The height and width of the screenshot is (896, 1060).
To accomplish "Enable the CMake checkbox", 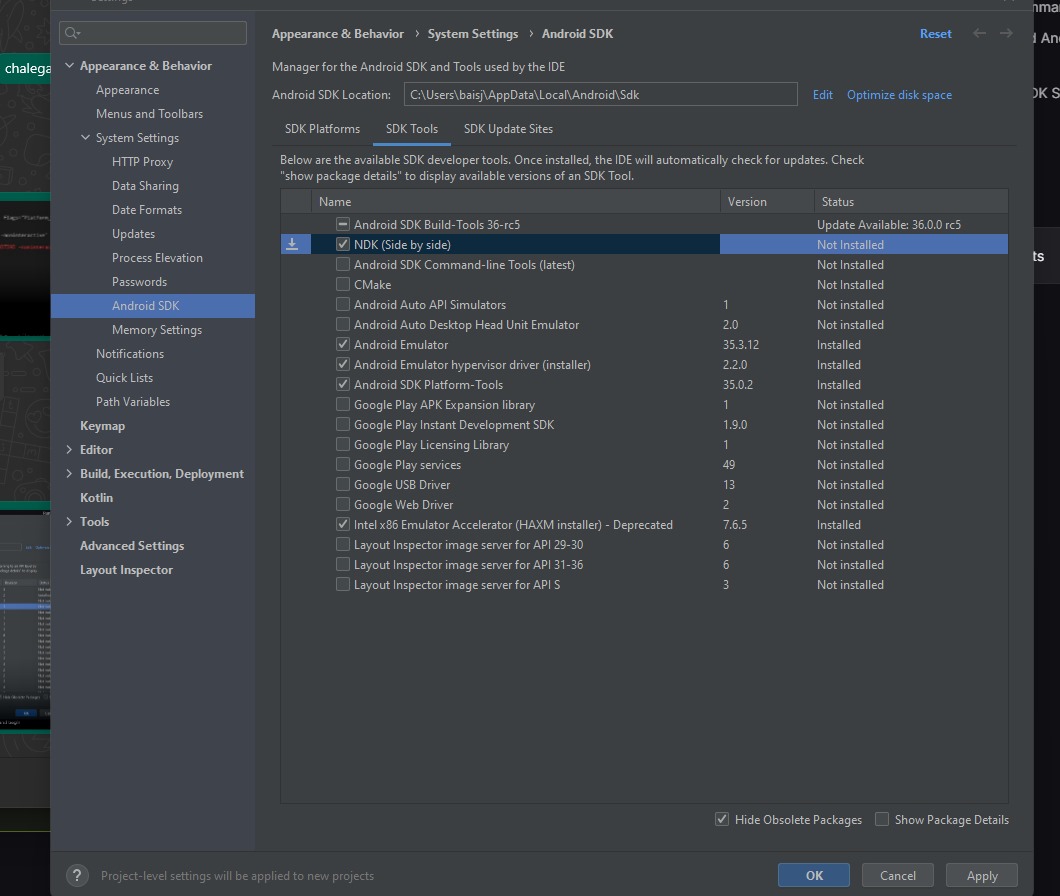I will coord(343,285).
